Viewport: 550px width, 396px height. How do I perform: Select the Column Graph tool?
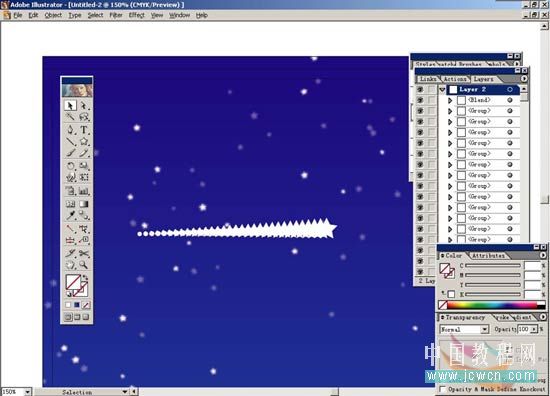point(84,191)
